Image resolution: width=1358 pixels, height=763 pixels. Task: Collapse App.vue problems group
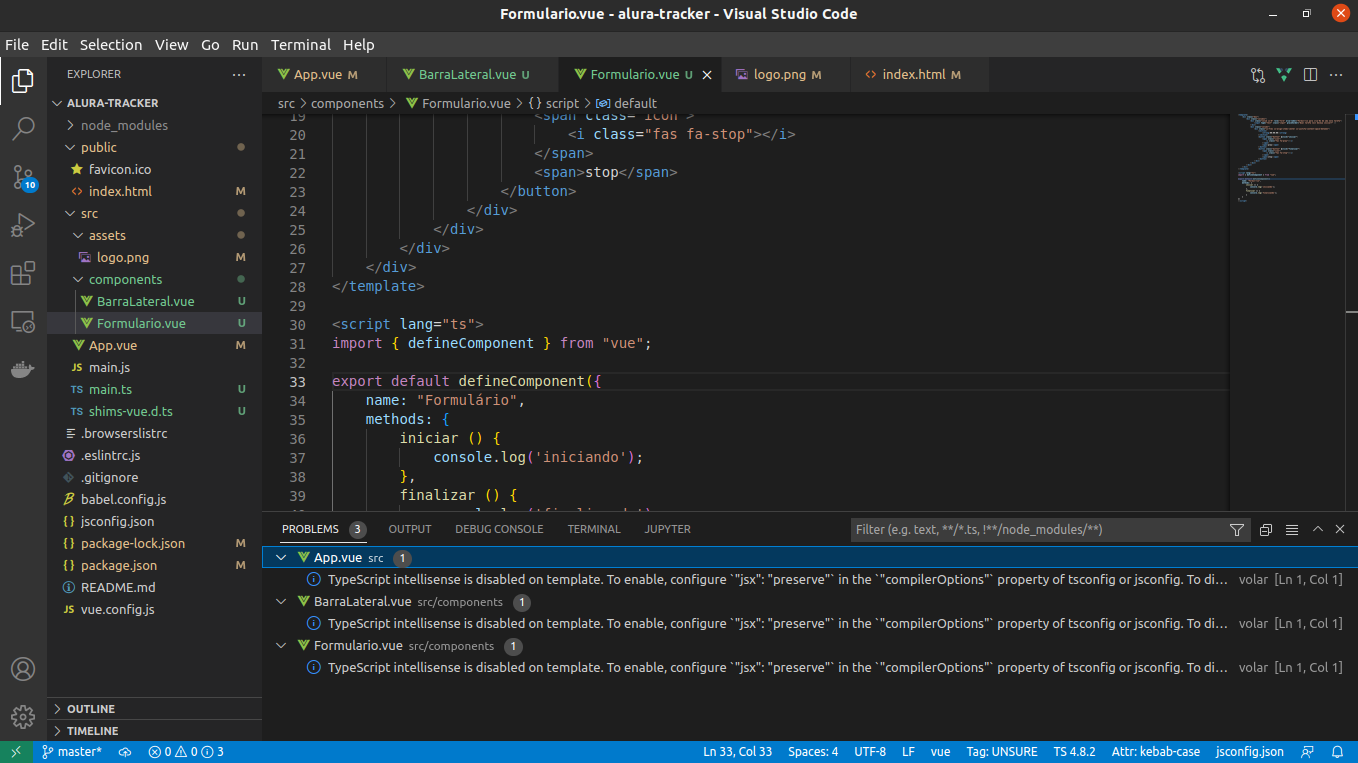(x=282, y=558)
